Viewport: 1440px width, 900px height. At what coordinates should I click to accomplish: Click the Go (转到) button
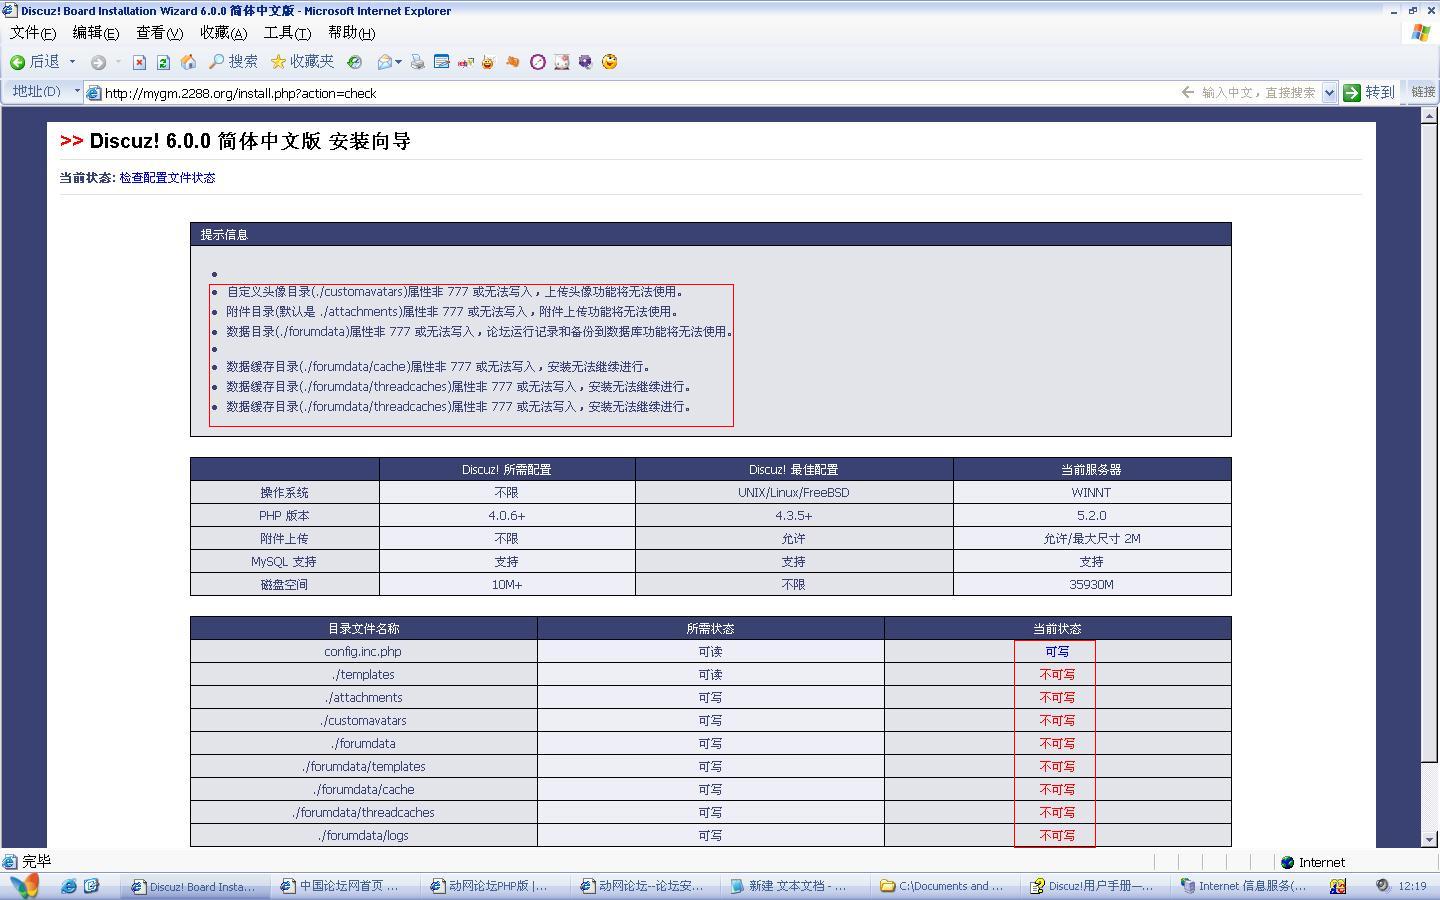pyautogui.click(x=1369, y=92)
